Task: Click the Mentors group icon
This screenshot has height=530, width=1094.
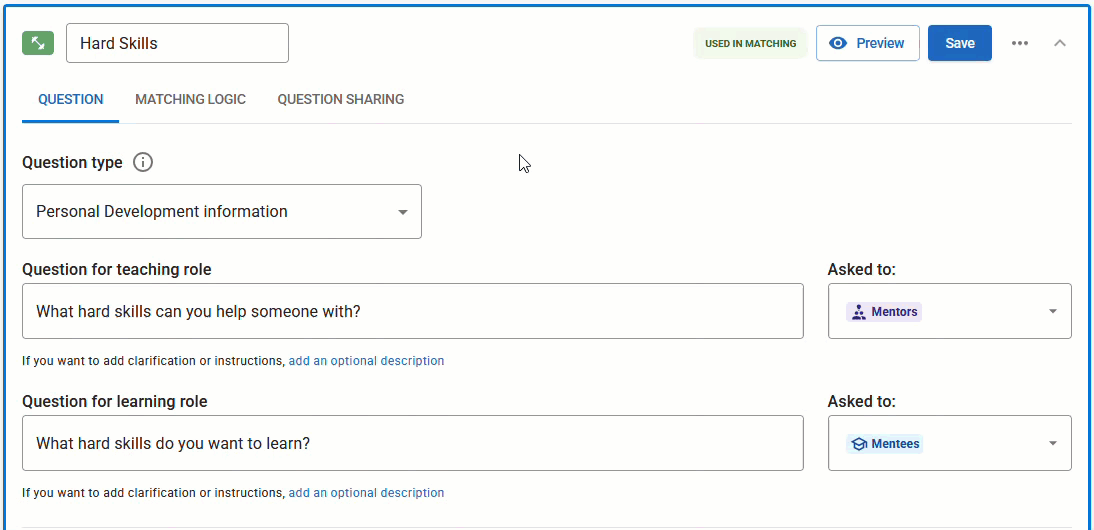Action: point(858,312)
